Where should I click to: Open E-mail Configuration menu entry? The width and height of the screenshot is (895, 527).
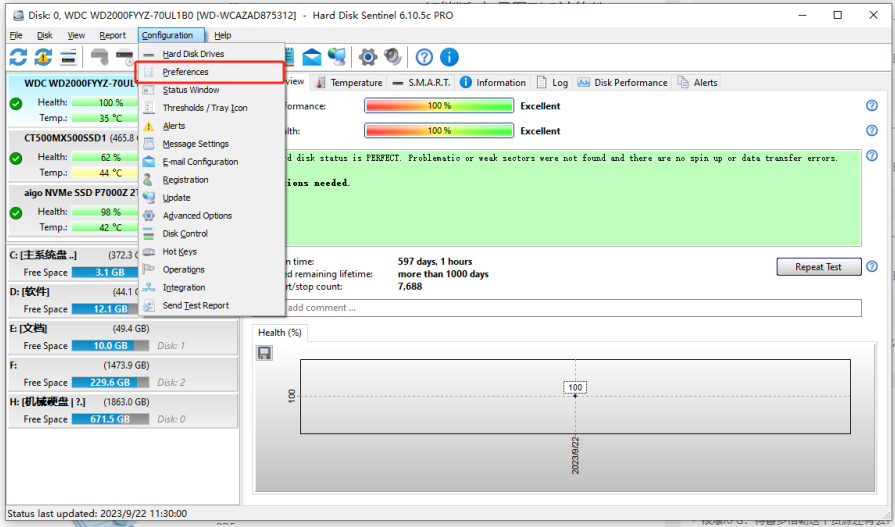click(x=212, y=162)
